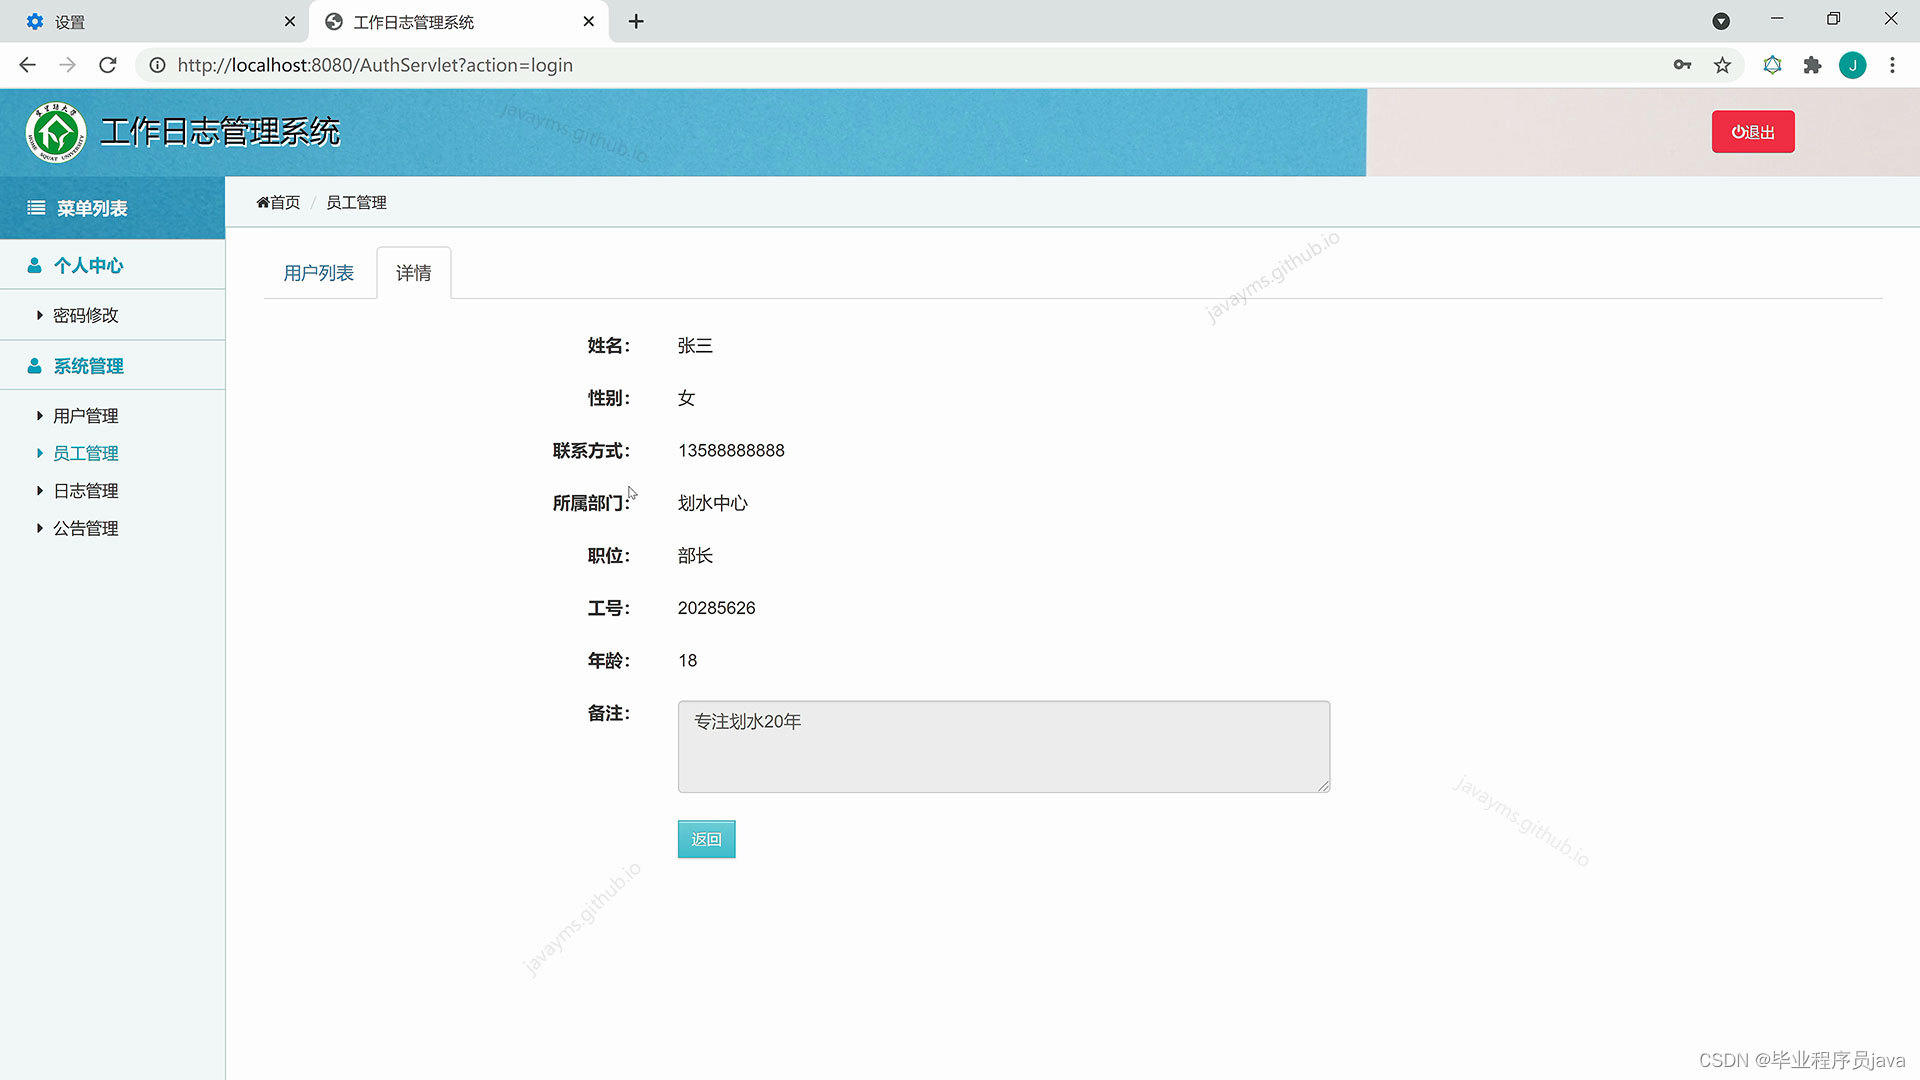
Task: Click the tab search dropdown circle icon
Action: coord(1721,21)
